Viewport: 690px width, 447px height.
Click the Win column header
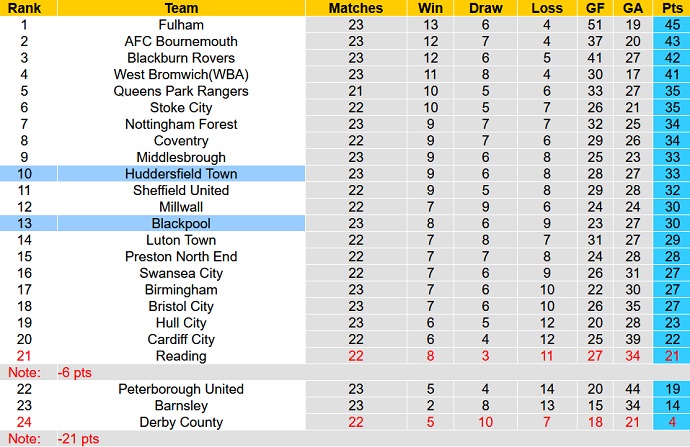(x=431, y=8)
